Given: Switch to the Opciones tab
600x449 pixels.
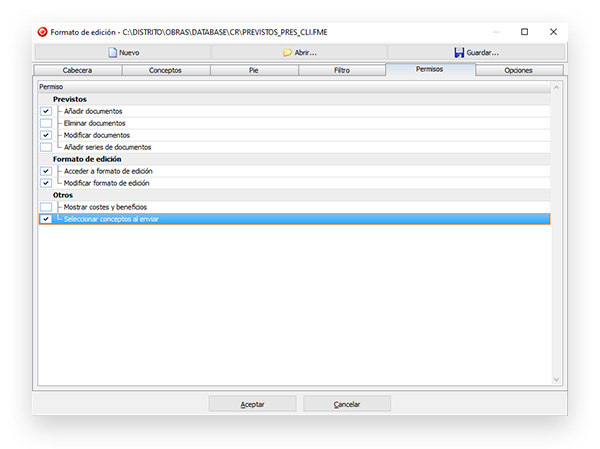Looking at the screenshot, I should 519,70.
